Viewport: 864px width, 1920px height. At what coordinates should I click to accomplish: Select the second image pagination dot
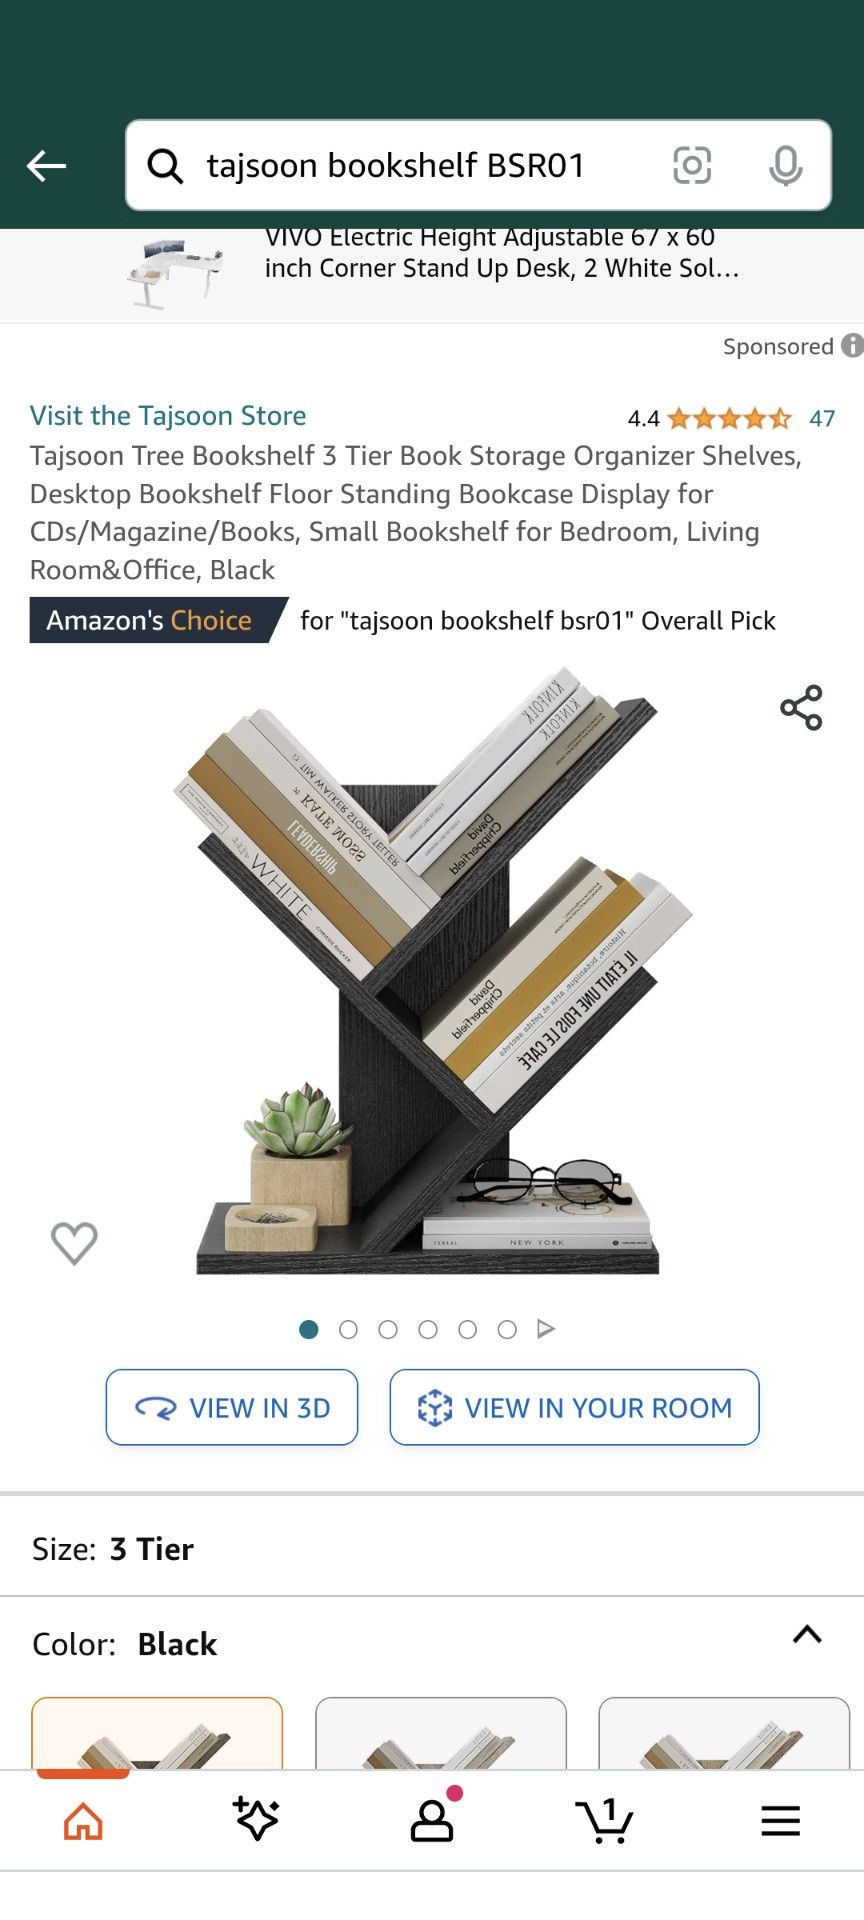click(348, 1329)
